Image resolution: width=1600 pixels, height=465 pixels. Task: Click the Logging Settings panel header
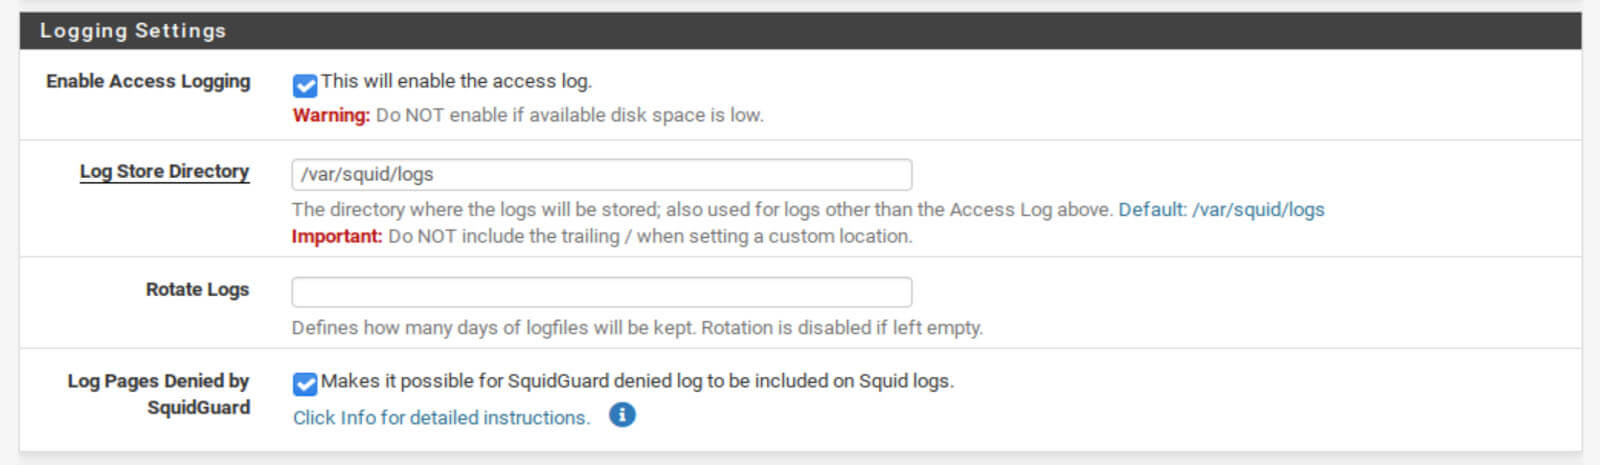tap(800, 31)
